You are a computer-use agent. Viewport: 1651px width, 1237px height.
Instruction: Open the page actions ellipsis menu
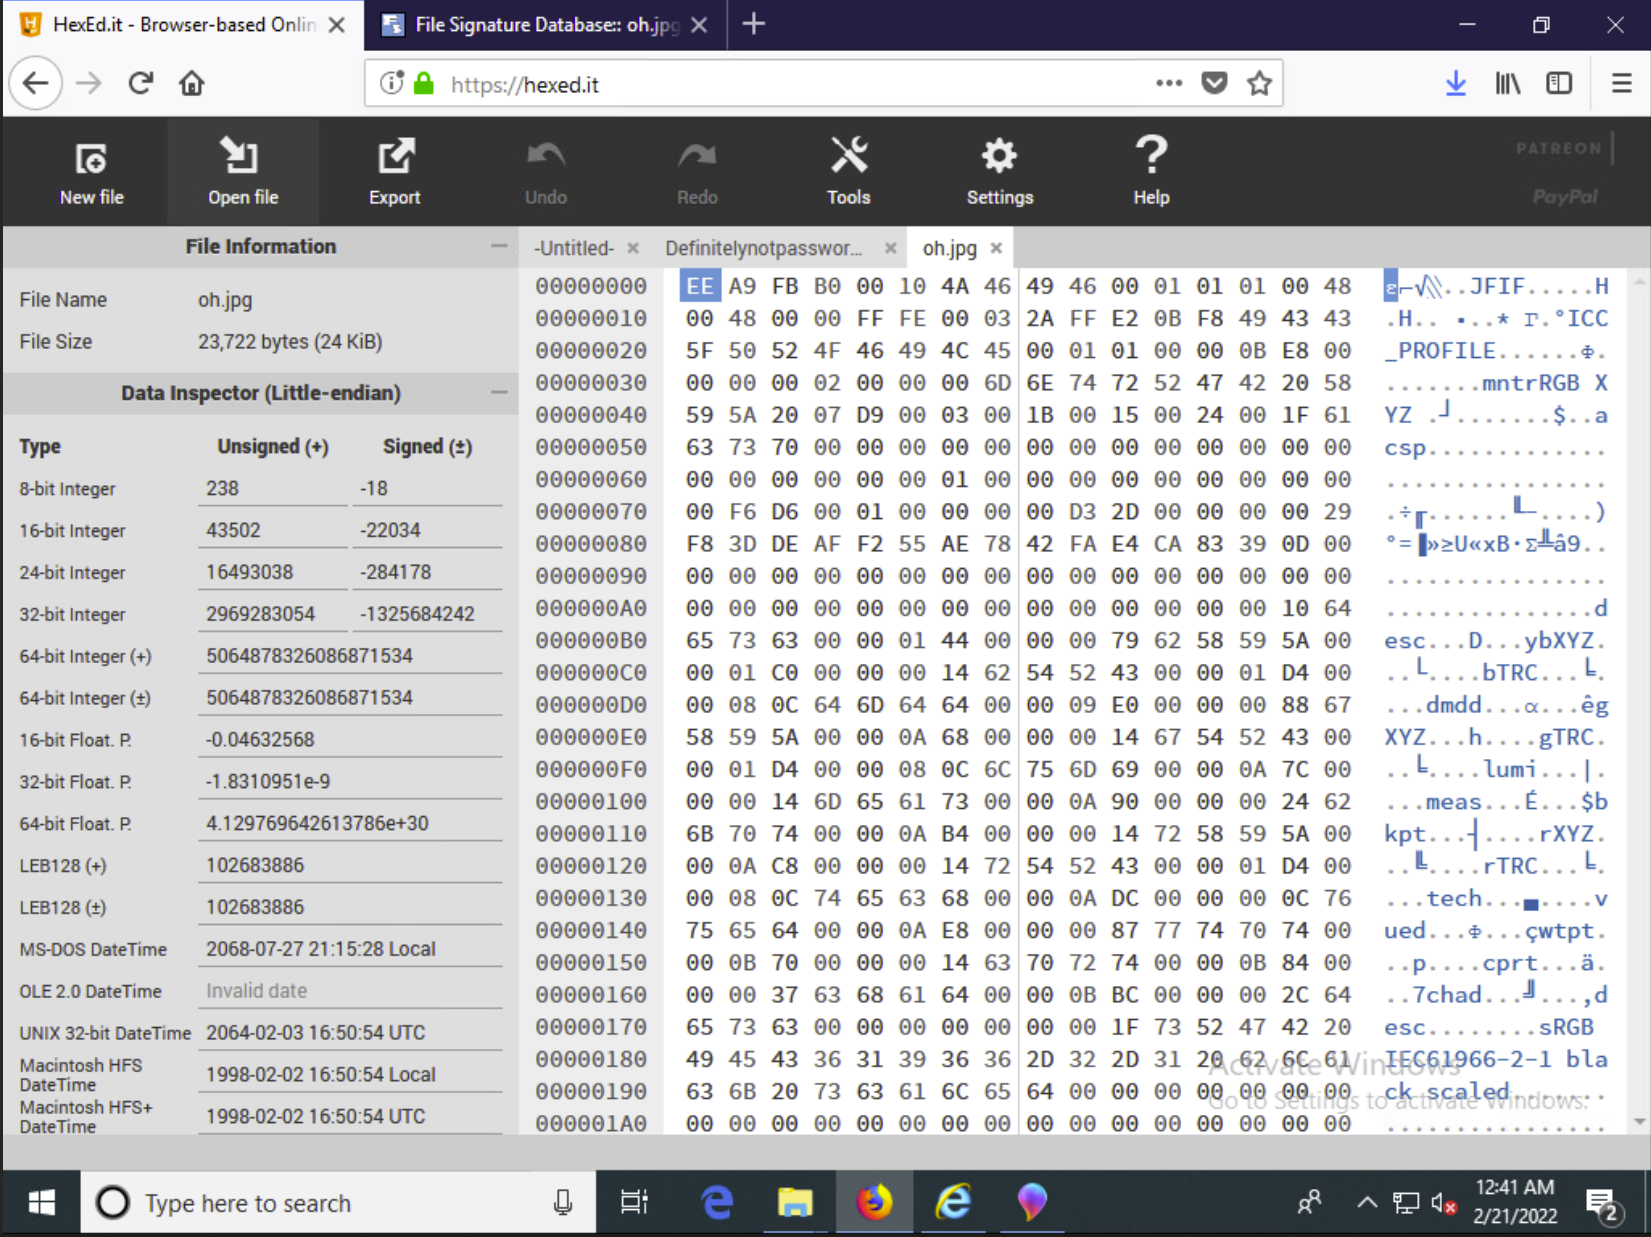point(1168,83)
